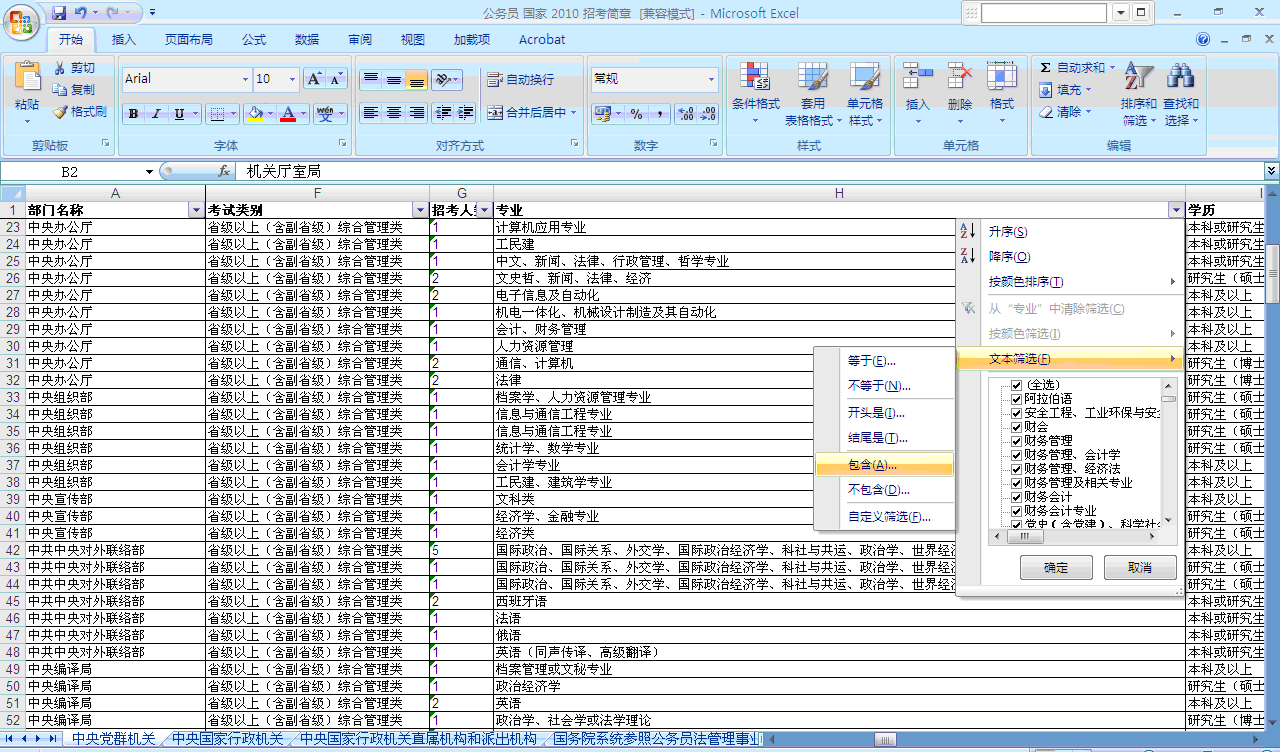Click the Merge and Center (合并后居中) icon
Viewport: 1280px width, 752px height.
pos(495,113)
